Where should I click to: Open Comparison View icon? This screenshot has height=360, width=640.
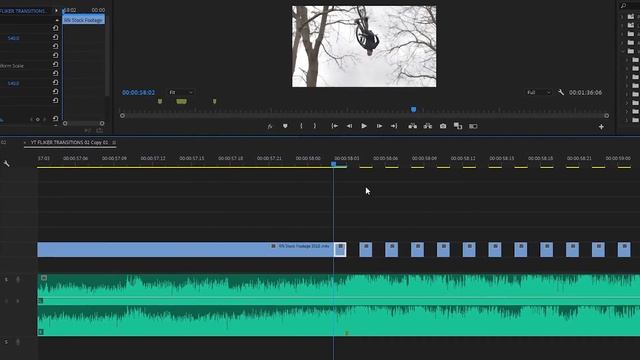coord(458,126)
